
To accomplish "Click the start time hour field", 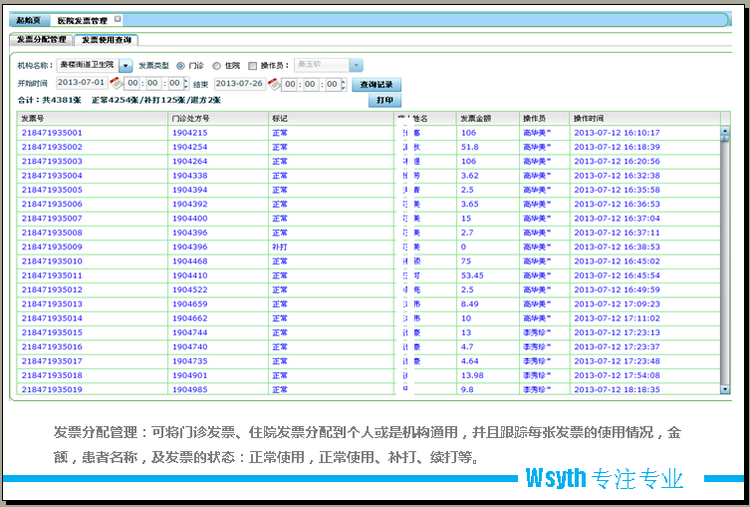I will click(132, 83).
